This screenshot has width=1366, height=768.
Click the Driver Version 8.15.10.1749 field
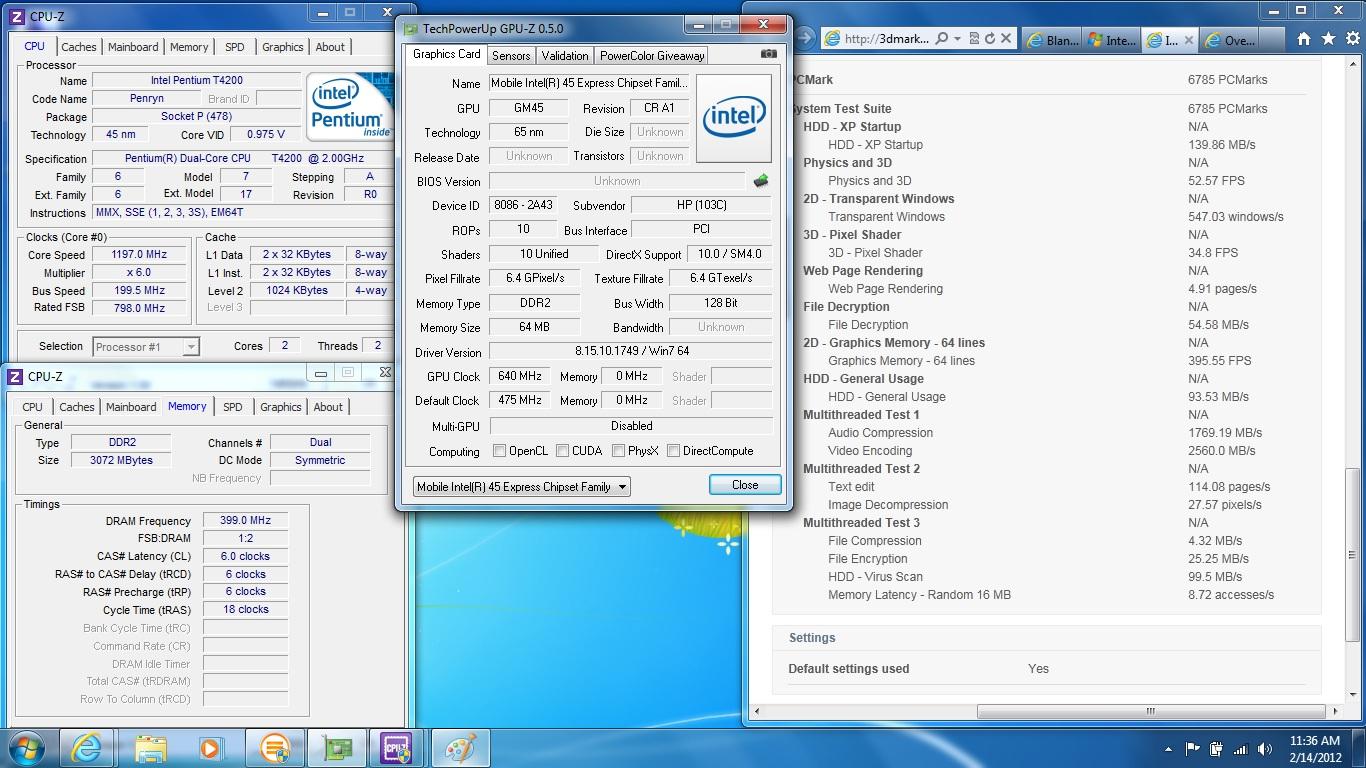(x=631, y=352)
